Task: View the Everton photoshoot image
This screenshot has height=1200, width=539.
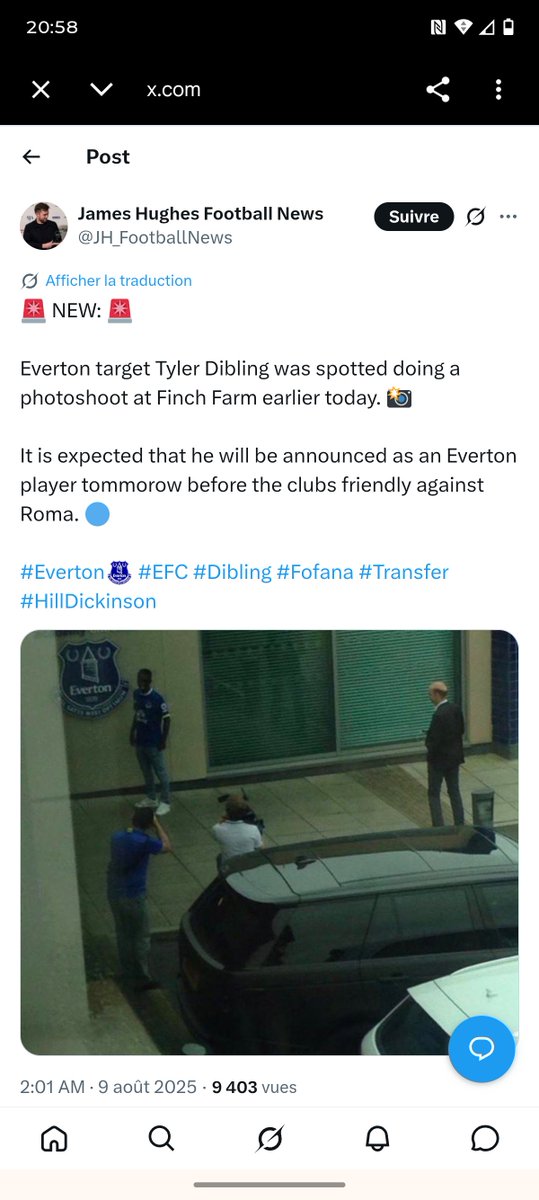Action: (269, 842)
